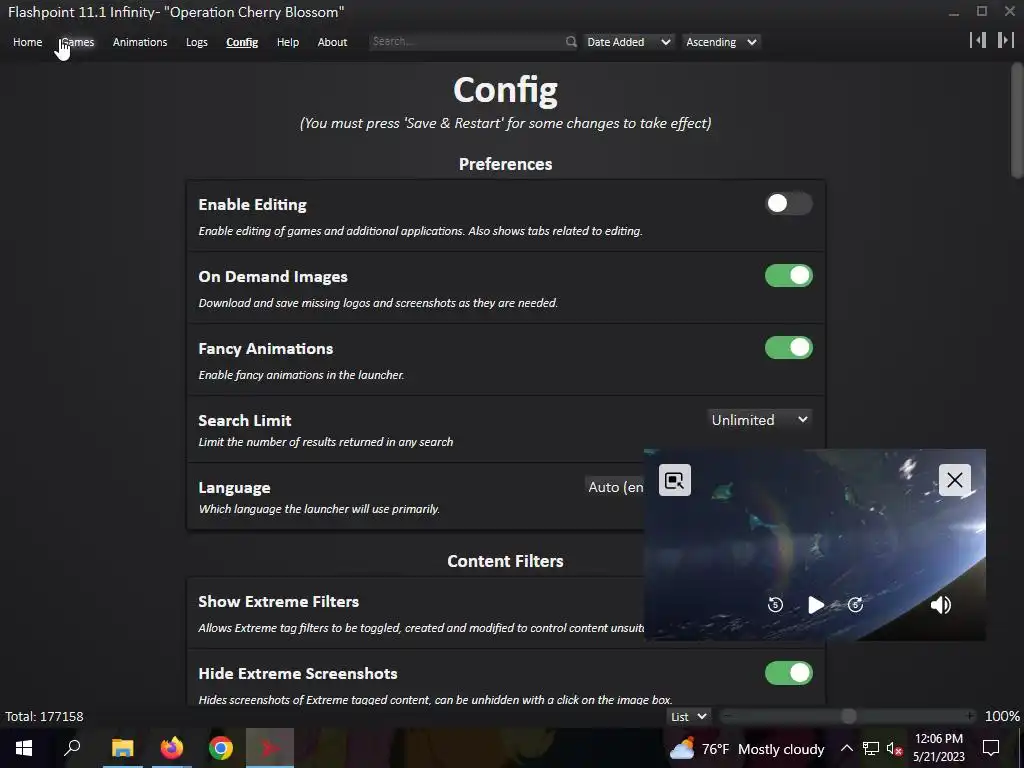Click the Preferences section heading
Image resolution: width=1024 pixels, height=768 pixels.
505,164
